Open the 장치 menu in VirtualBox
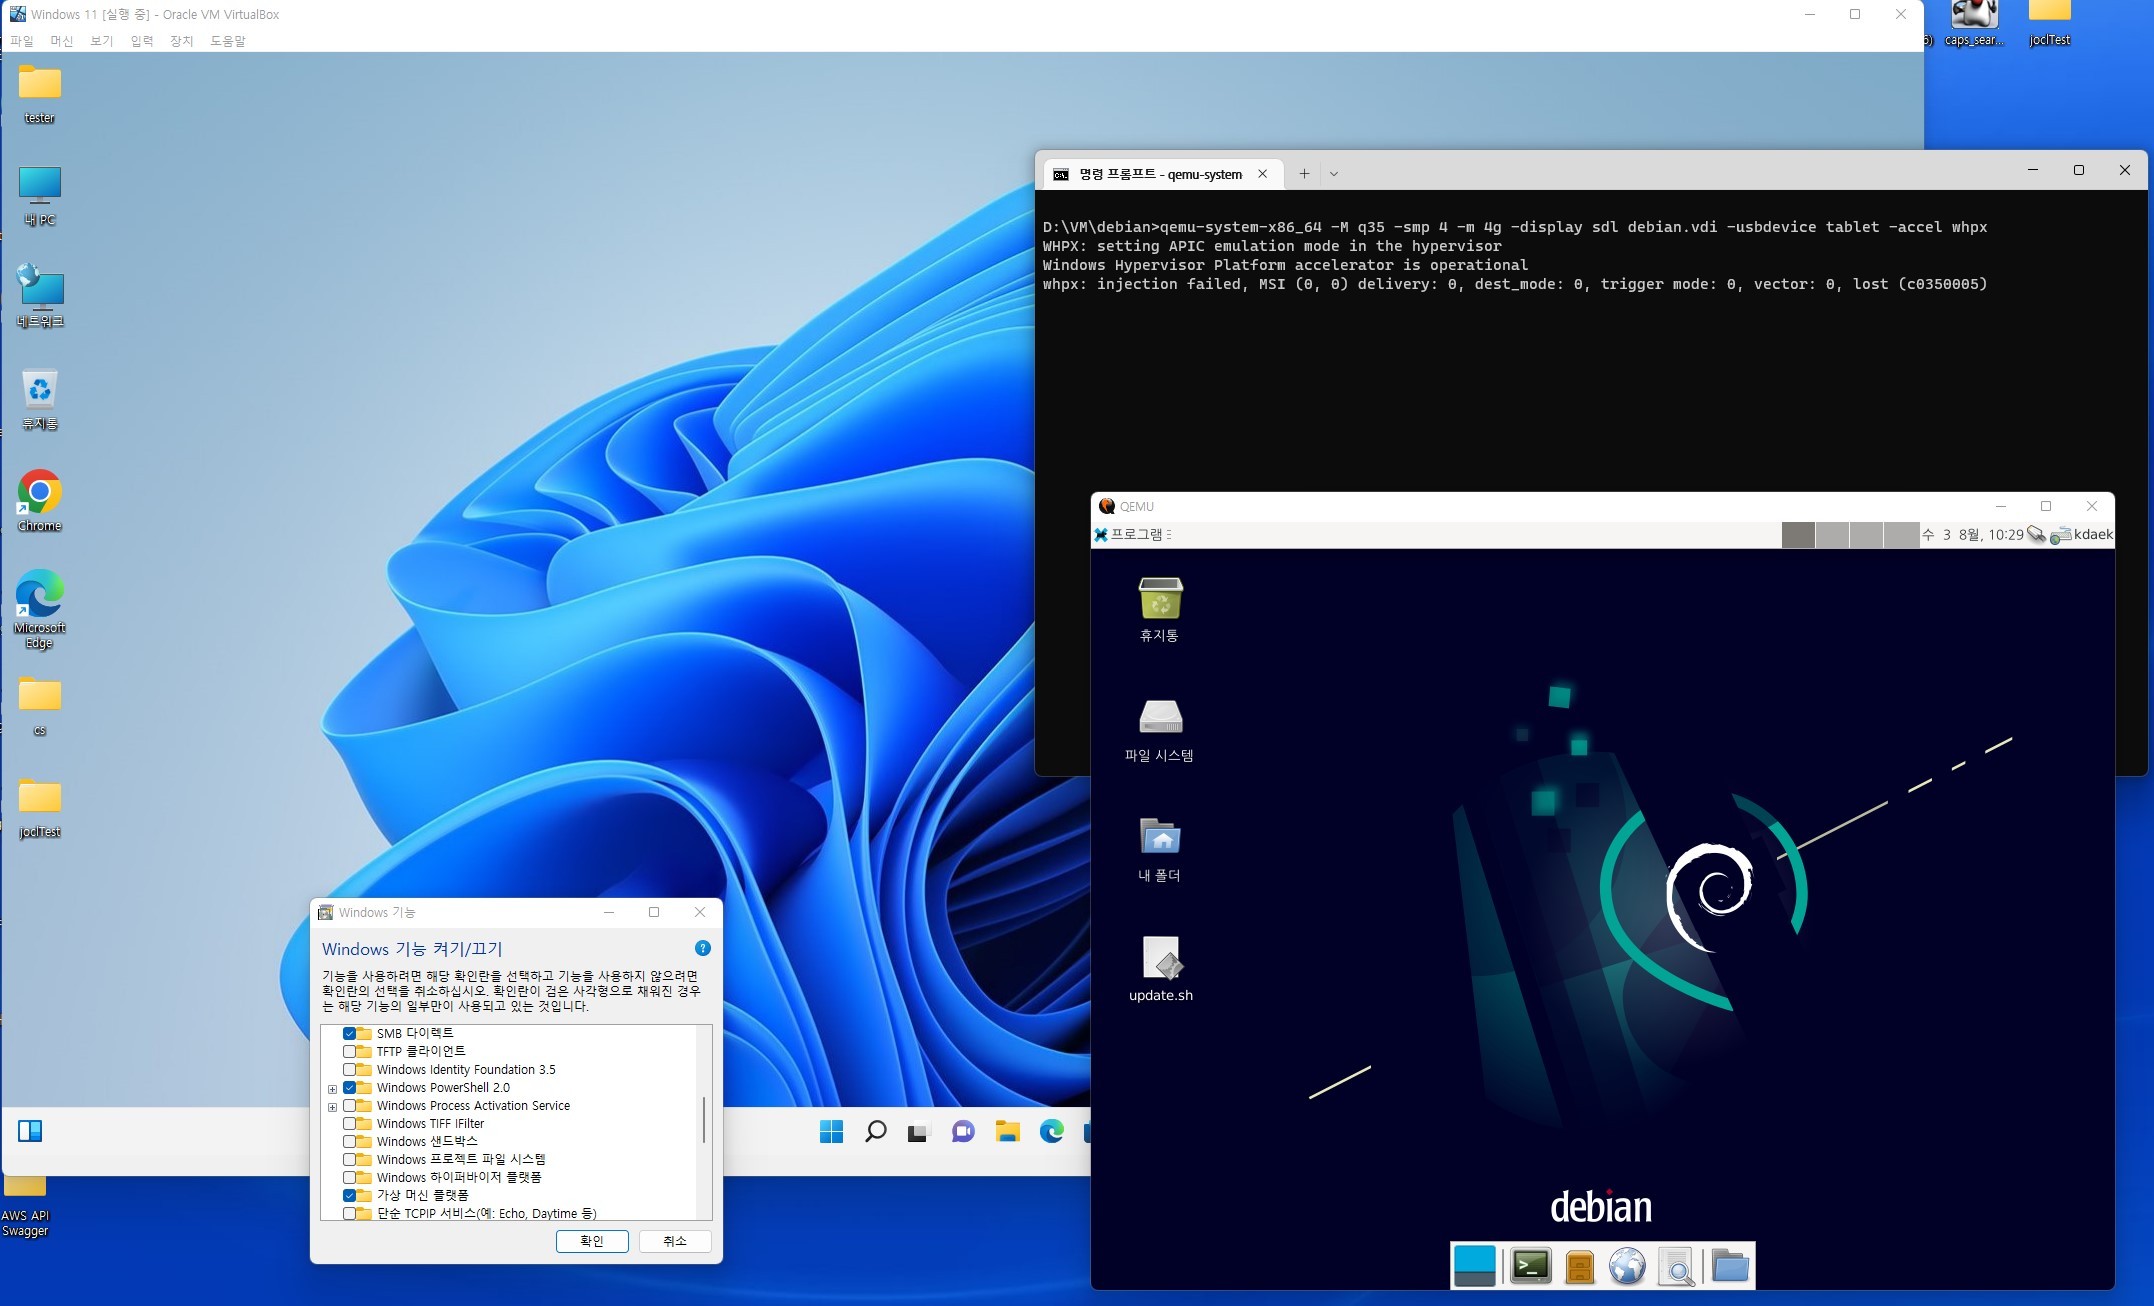This screenshot has height=1306, width=2154. 183,41
